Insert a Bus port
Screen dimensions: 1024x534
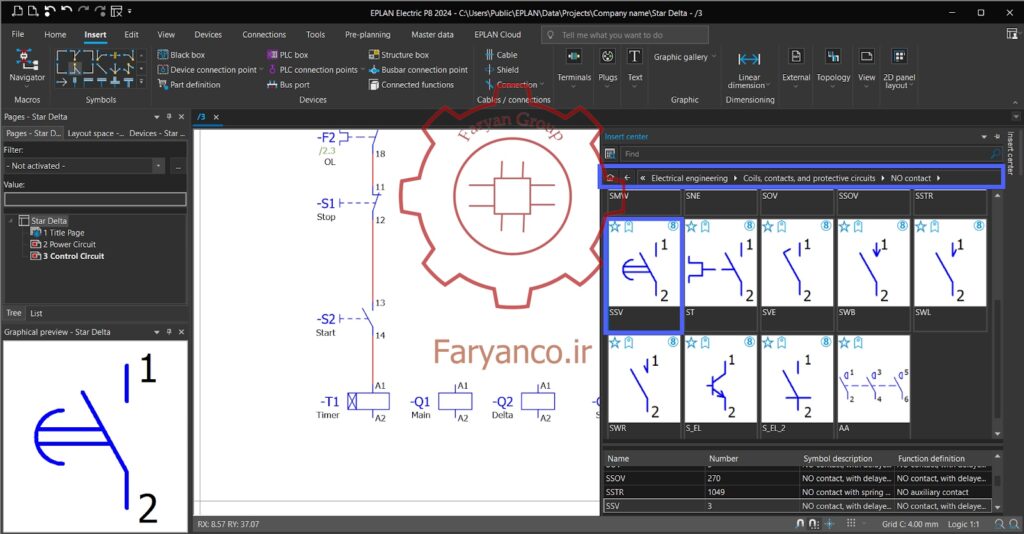pyautogui.click(x=288, y=84)
